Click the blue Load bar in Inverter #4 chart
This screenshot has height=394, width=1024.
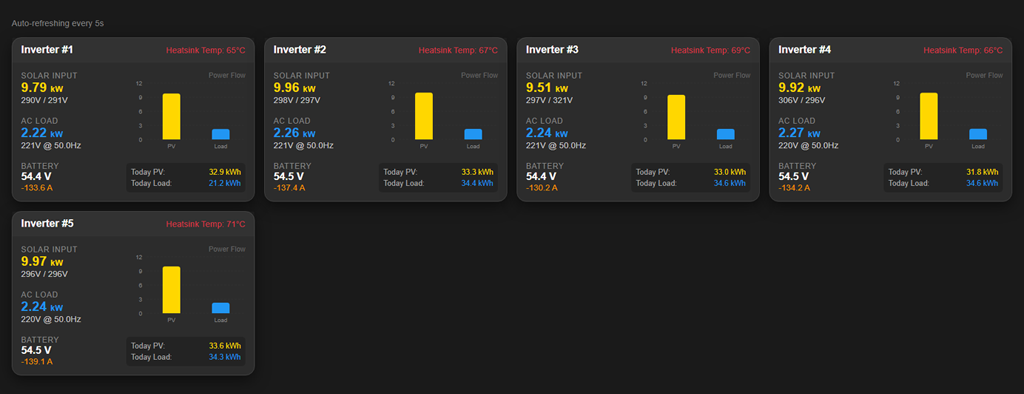point(978,135)
